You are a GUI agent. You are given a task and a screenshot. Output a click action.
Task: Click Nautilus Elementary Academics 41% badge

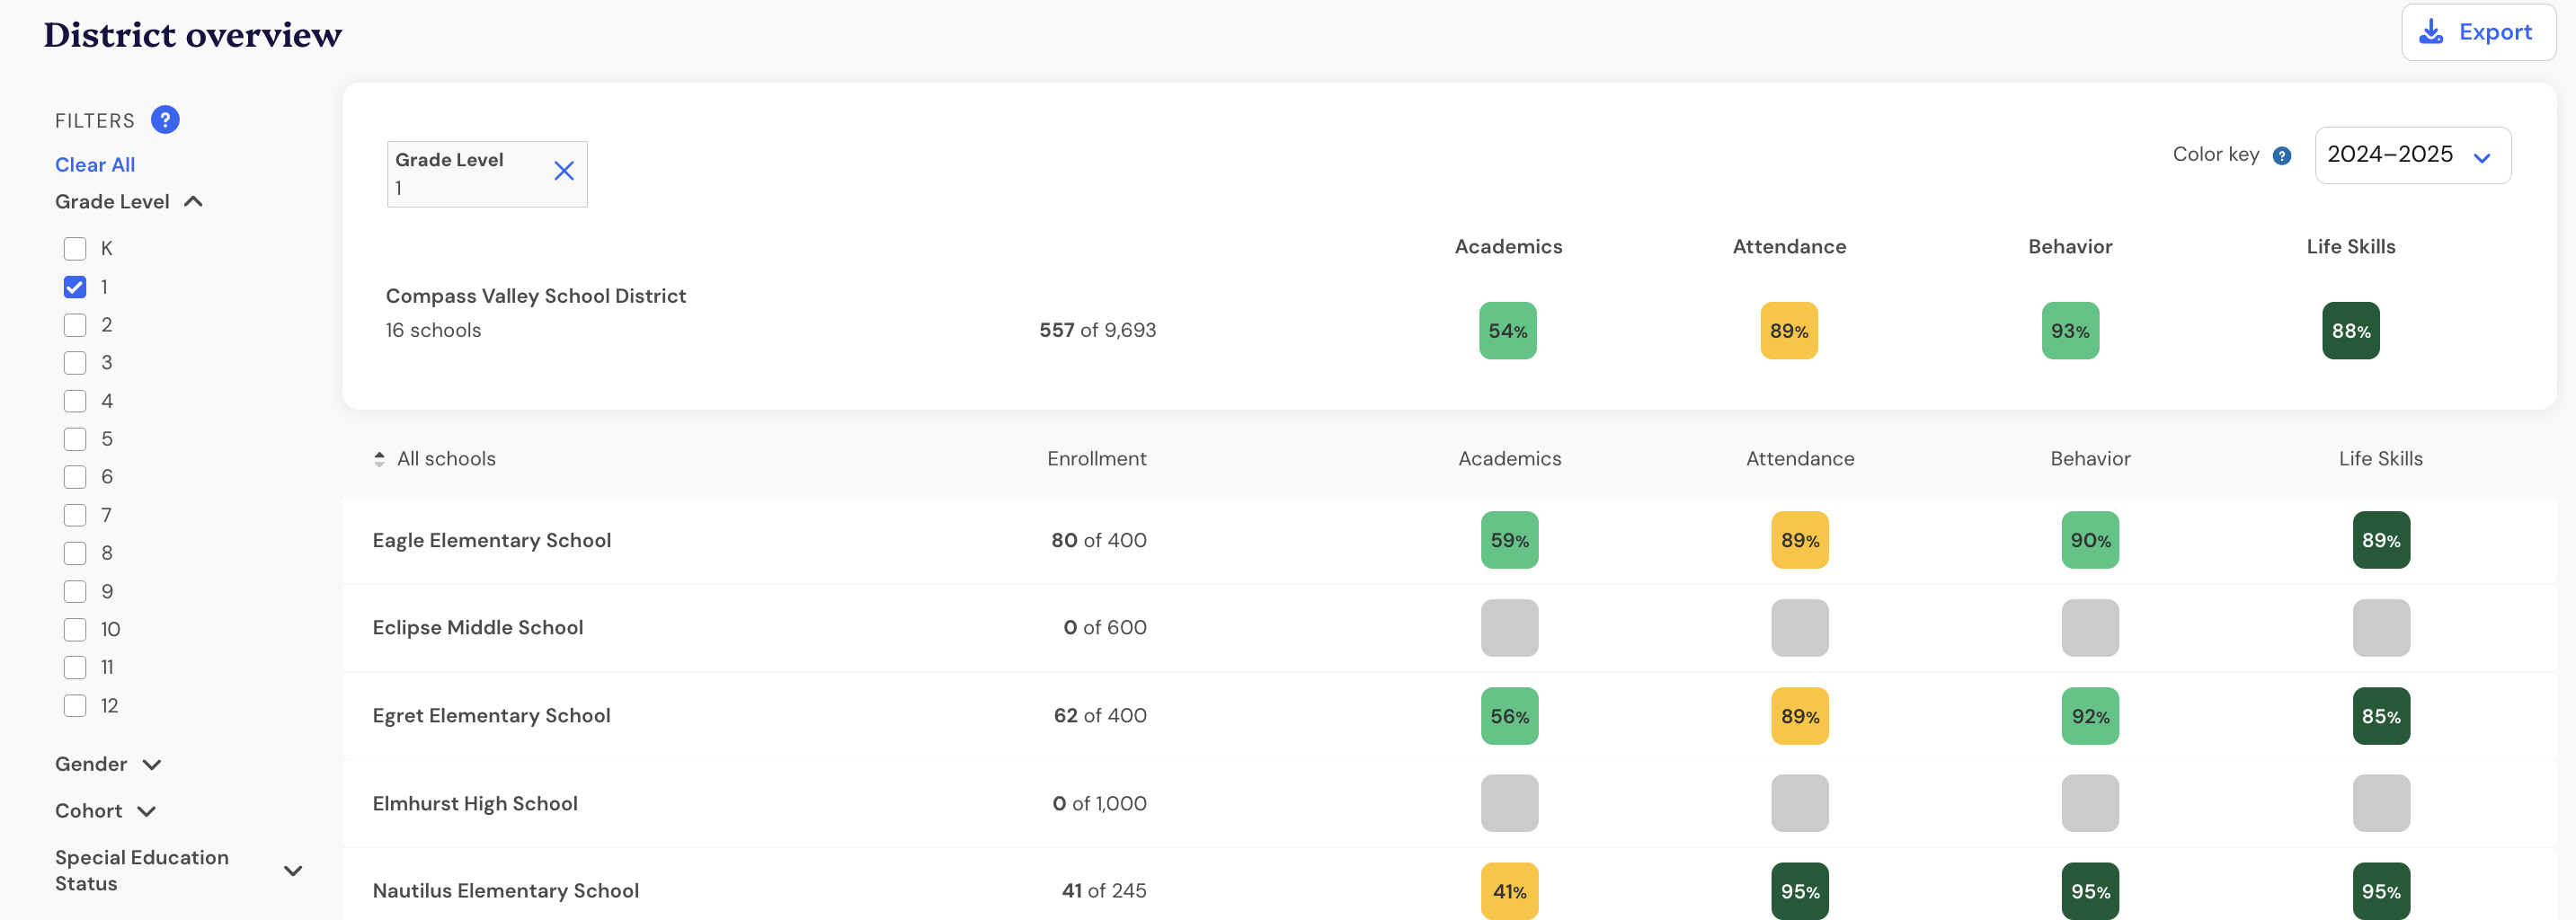(x=1509, y=891)
